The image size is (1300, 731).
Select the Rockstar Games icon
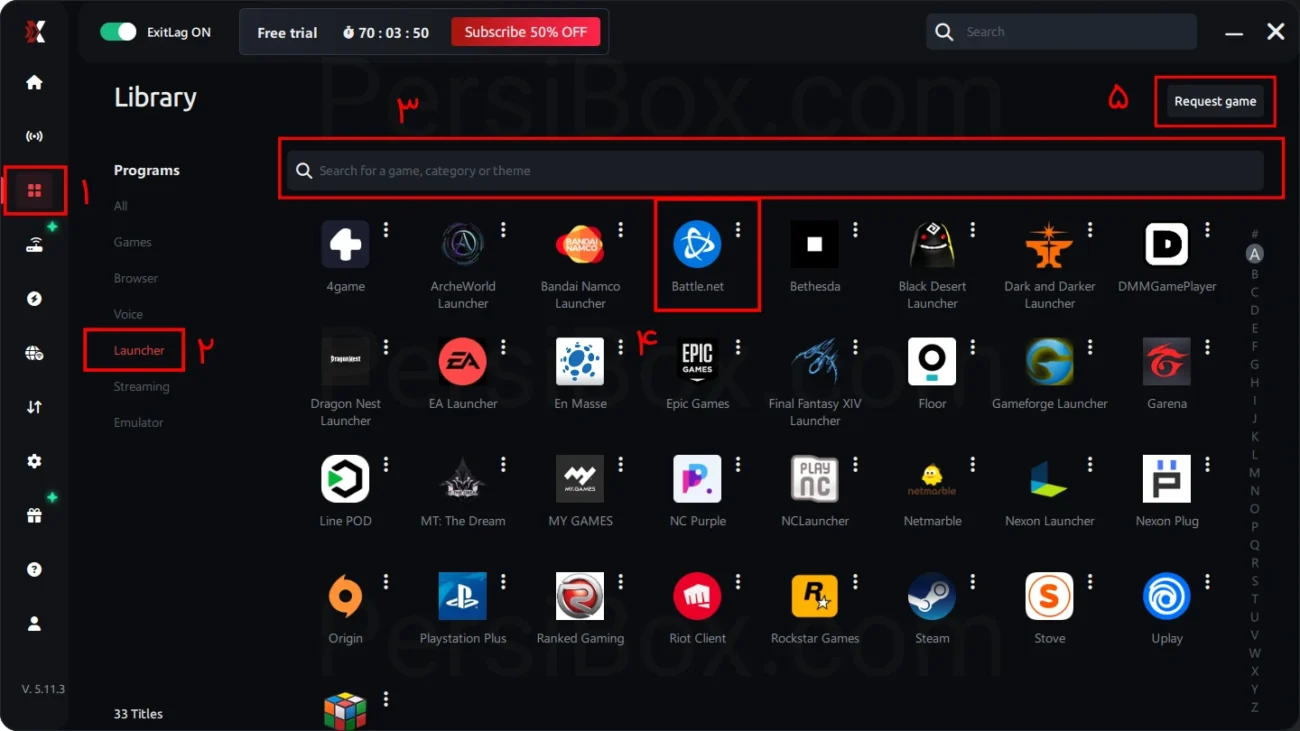(x=815, y=596)
